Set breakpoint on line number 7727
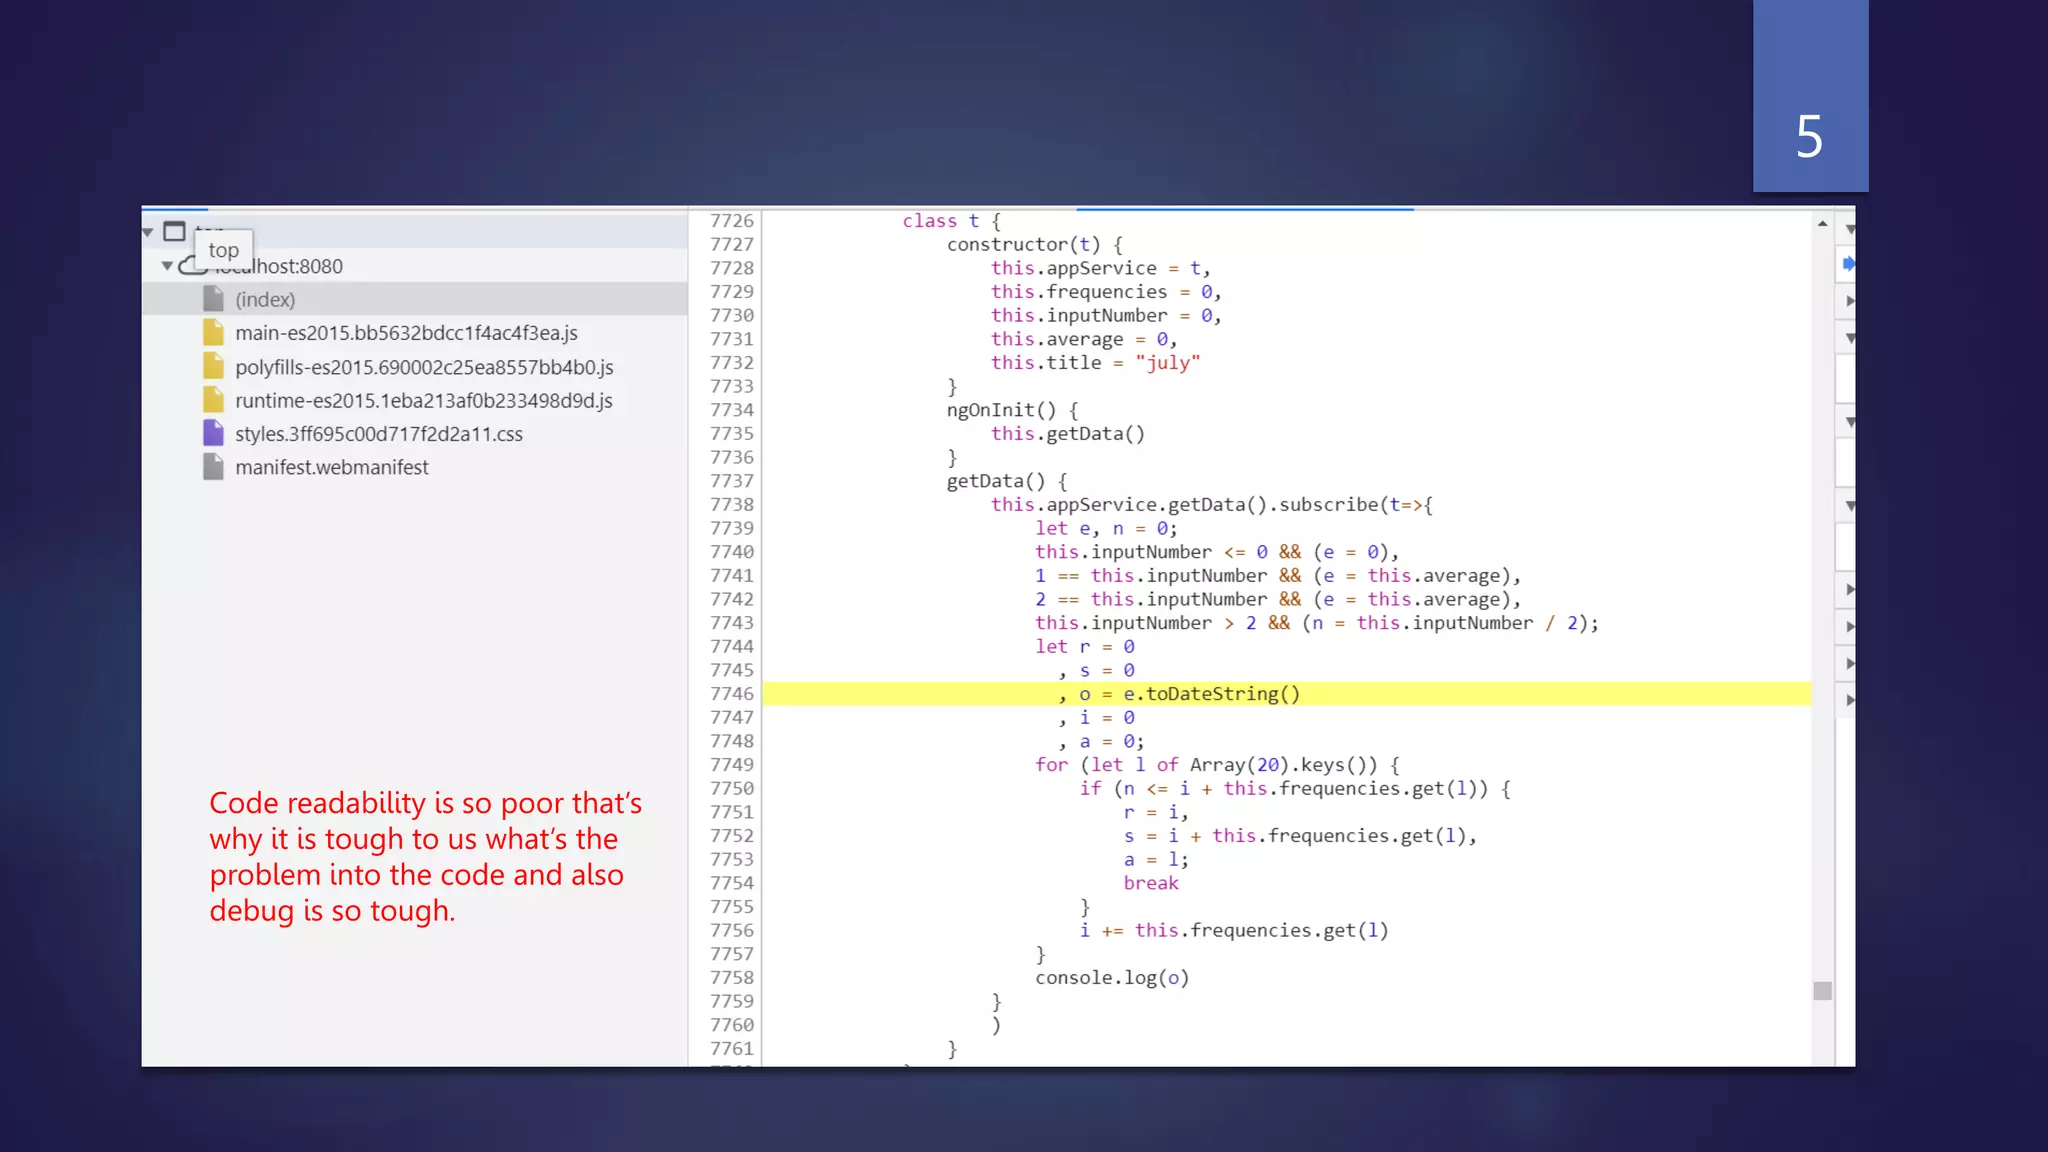The image size is (2048, 1152). (731, 244)
